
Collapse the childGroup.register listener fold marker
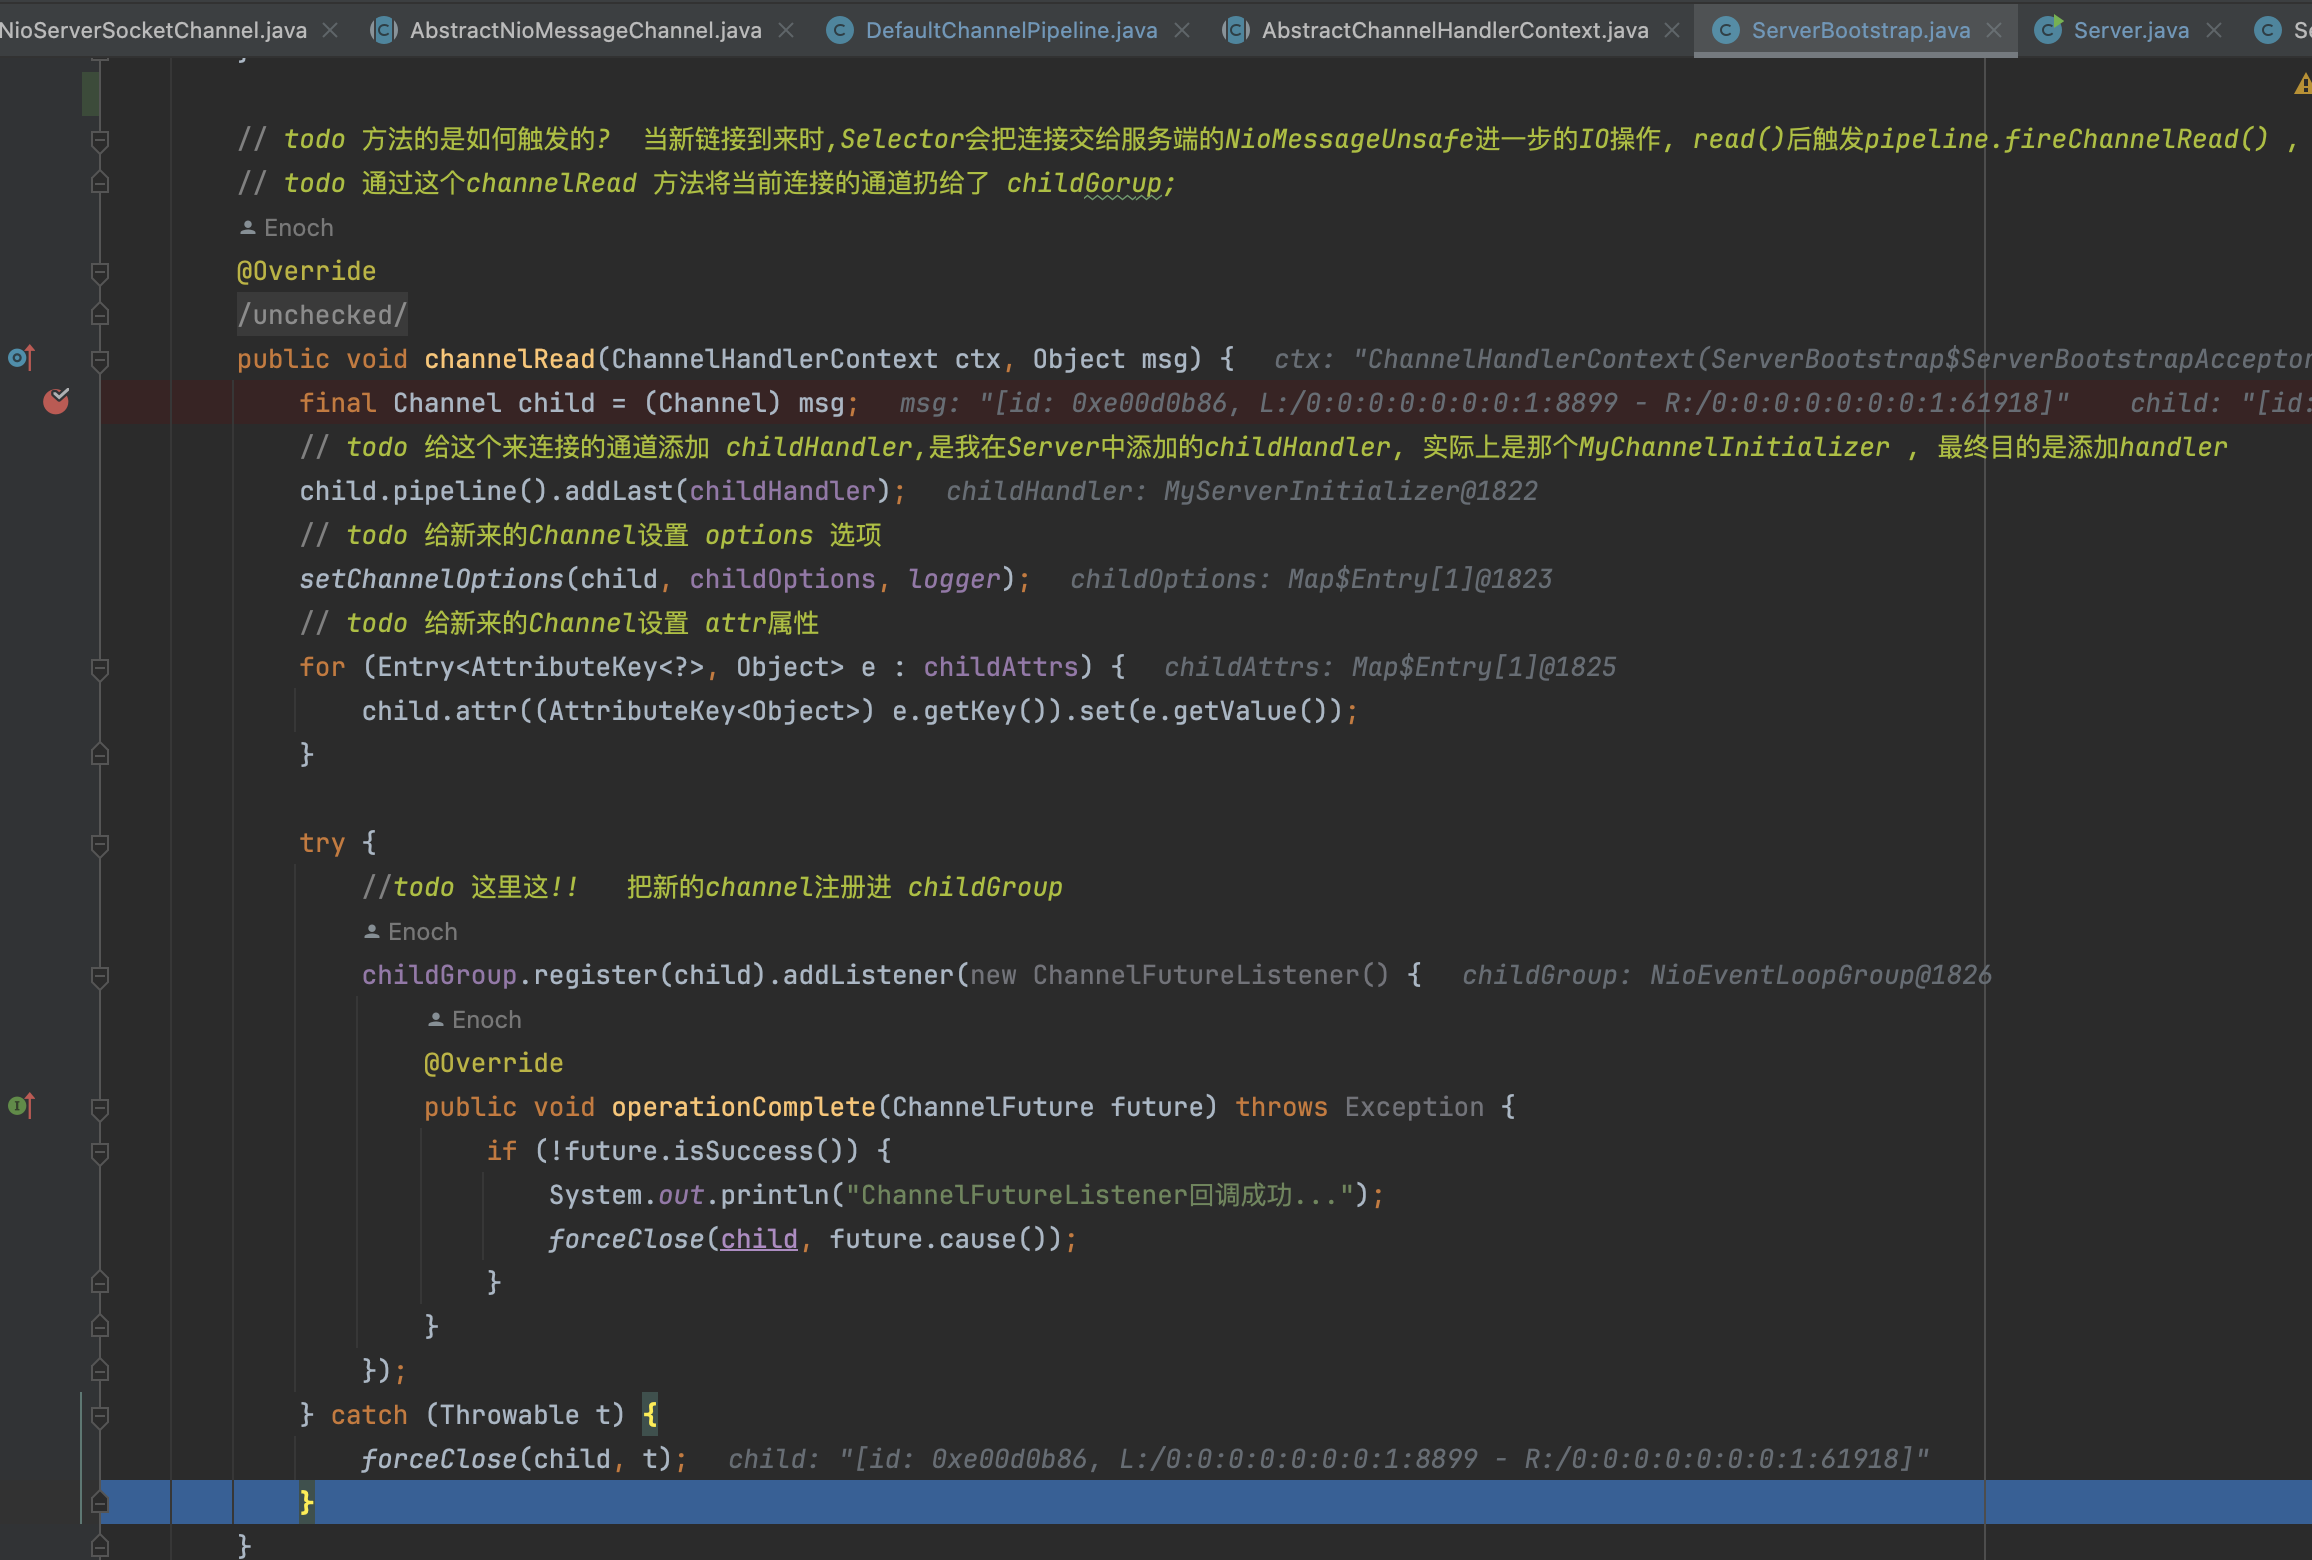(x=100, y=976)
